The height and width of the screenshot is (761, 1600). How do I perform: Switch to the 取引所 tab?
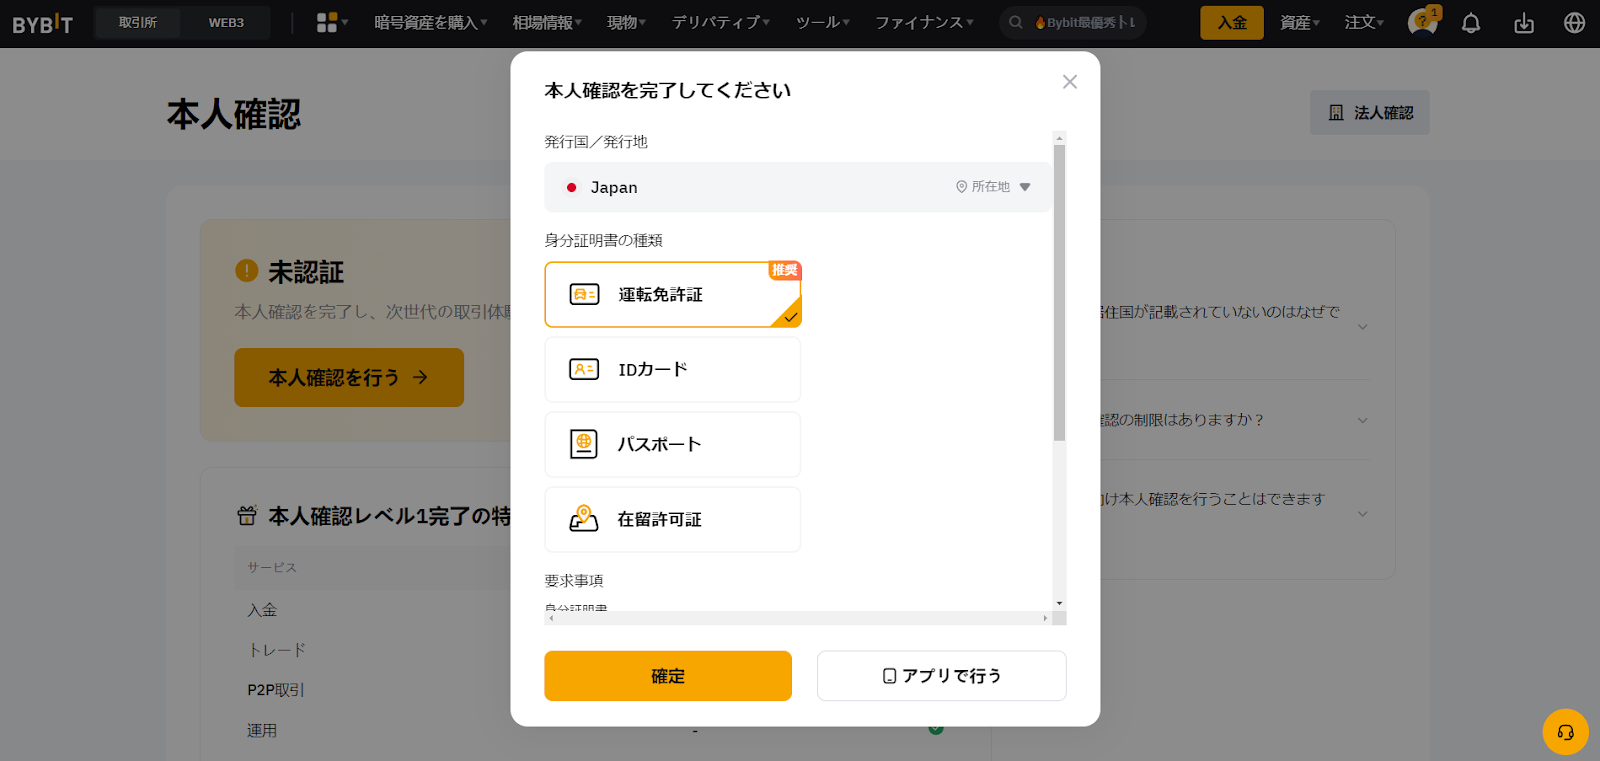coord(138,22)
